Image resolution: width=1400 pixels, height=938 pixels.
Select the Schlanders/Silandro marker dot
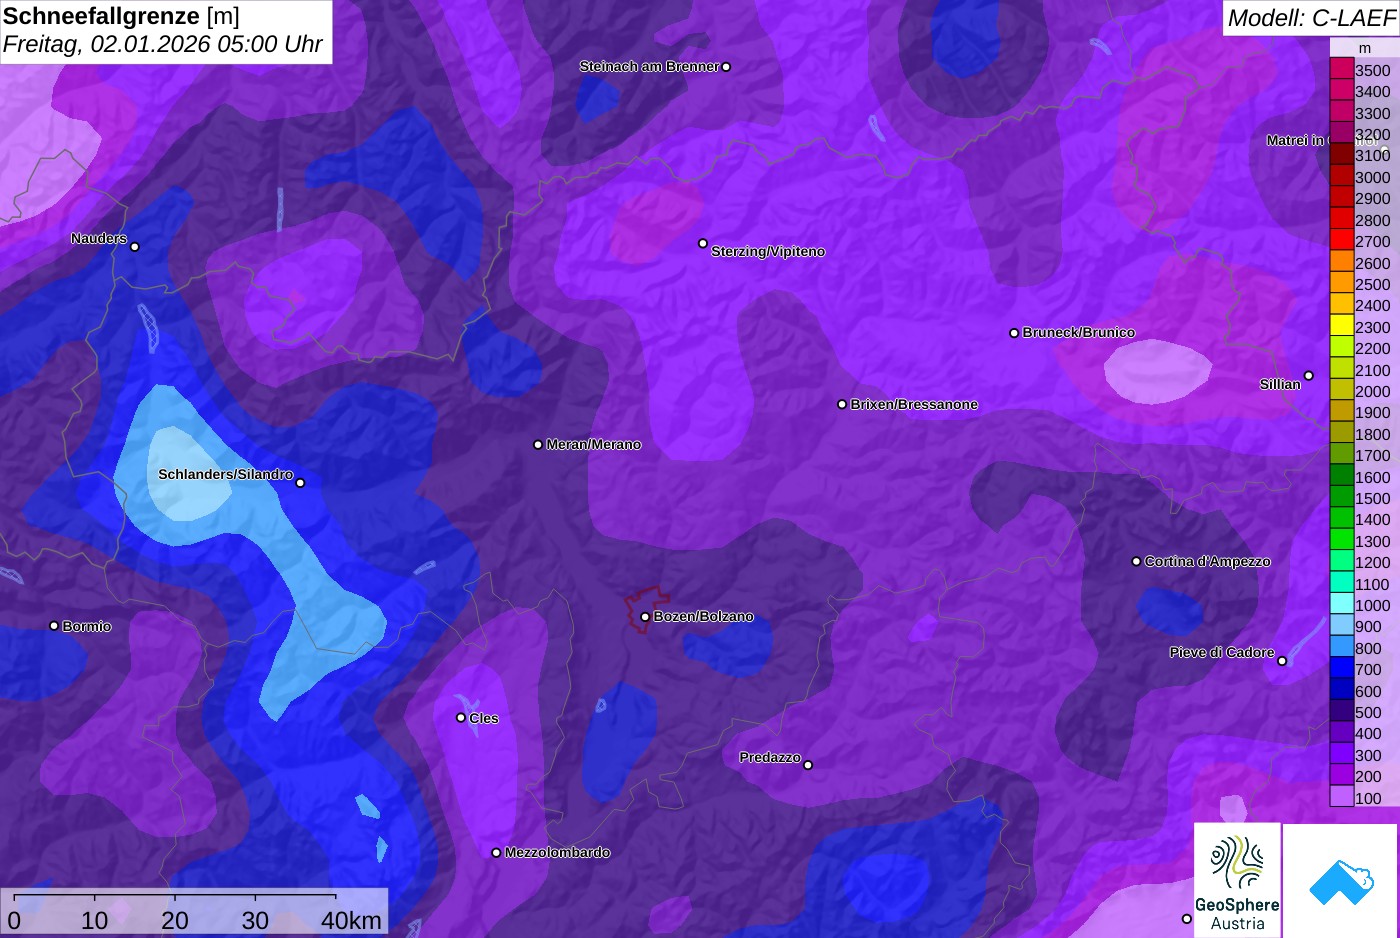pyautogui.click(x=300, y=483)
